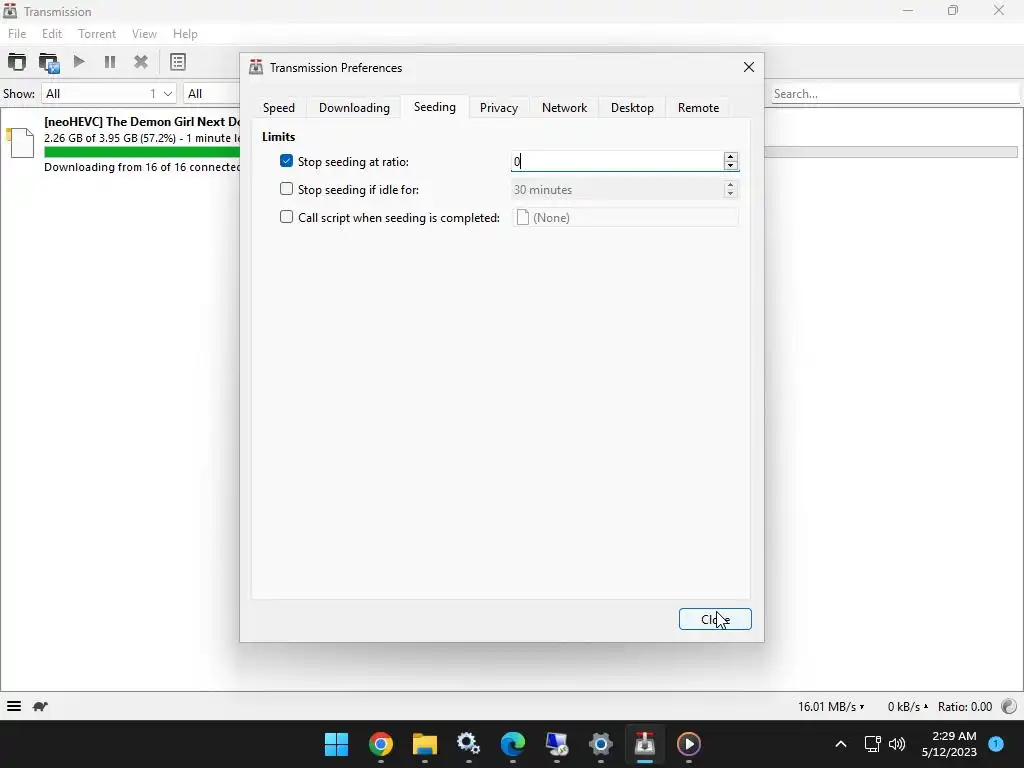This screenshot has height=768, width=1024.
Task: Click the green torrent progress bar
Action: 142,152
